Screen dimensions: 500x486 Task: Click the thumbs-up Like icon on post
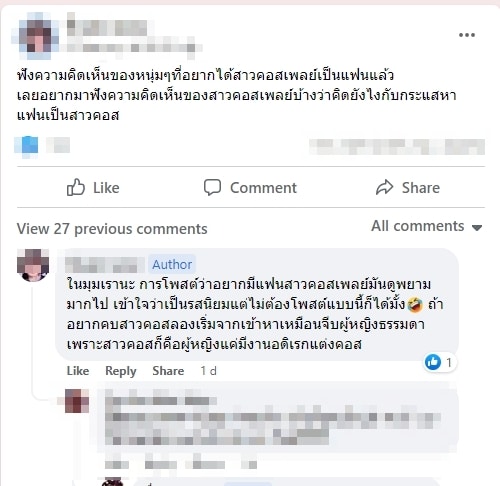[76, 187]
